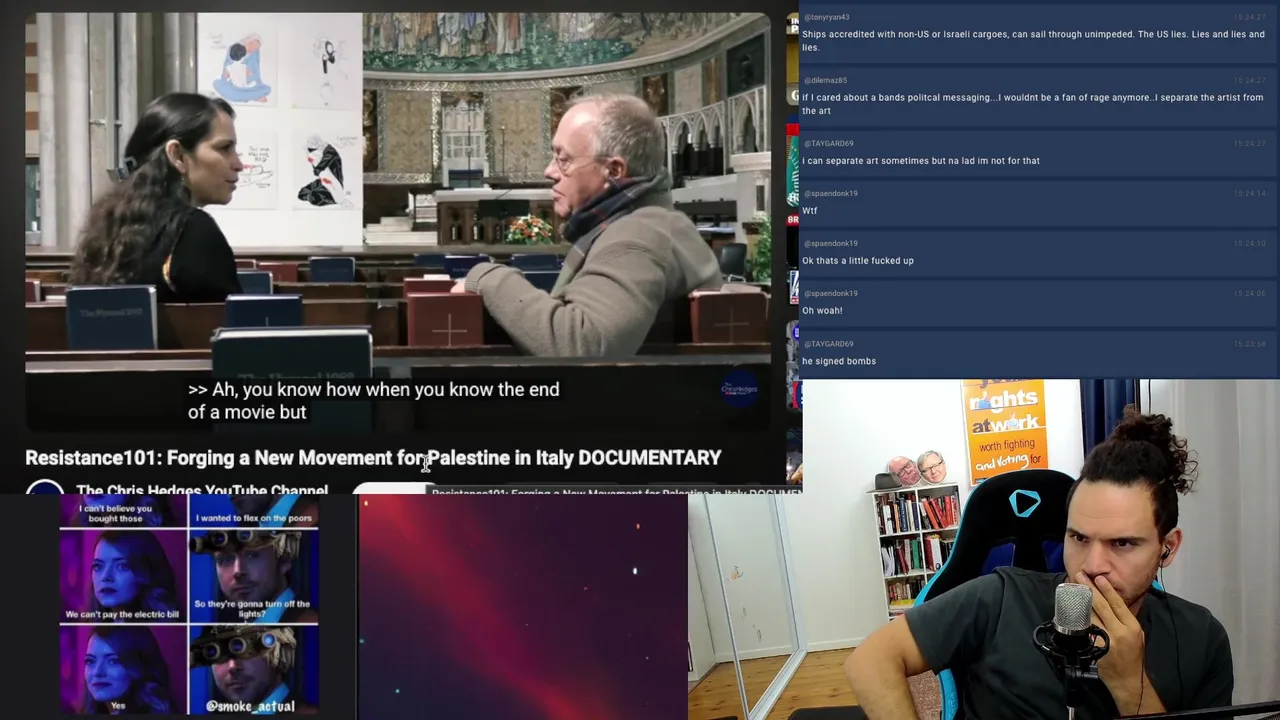Viewport: 1280px width, 720px height.
Task: Click the 'Oh woah!' chat message
Action: (x=822, y=310)
